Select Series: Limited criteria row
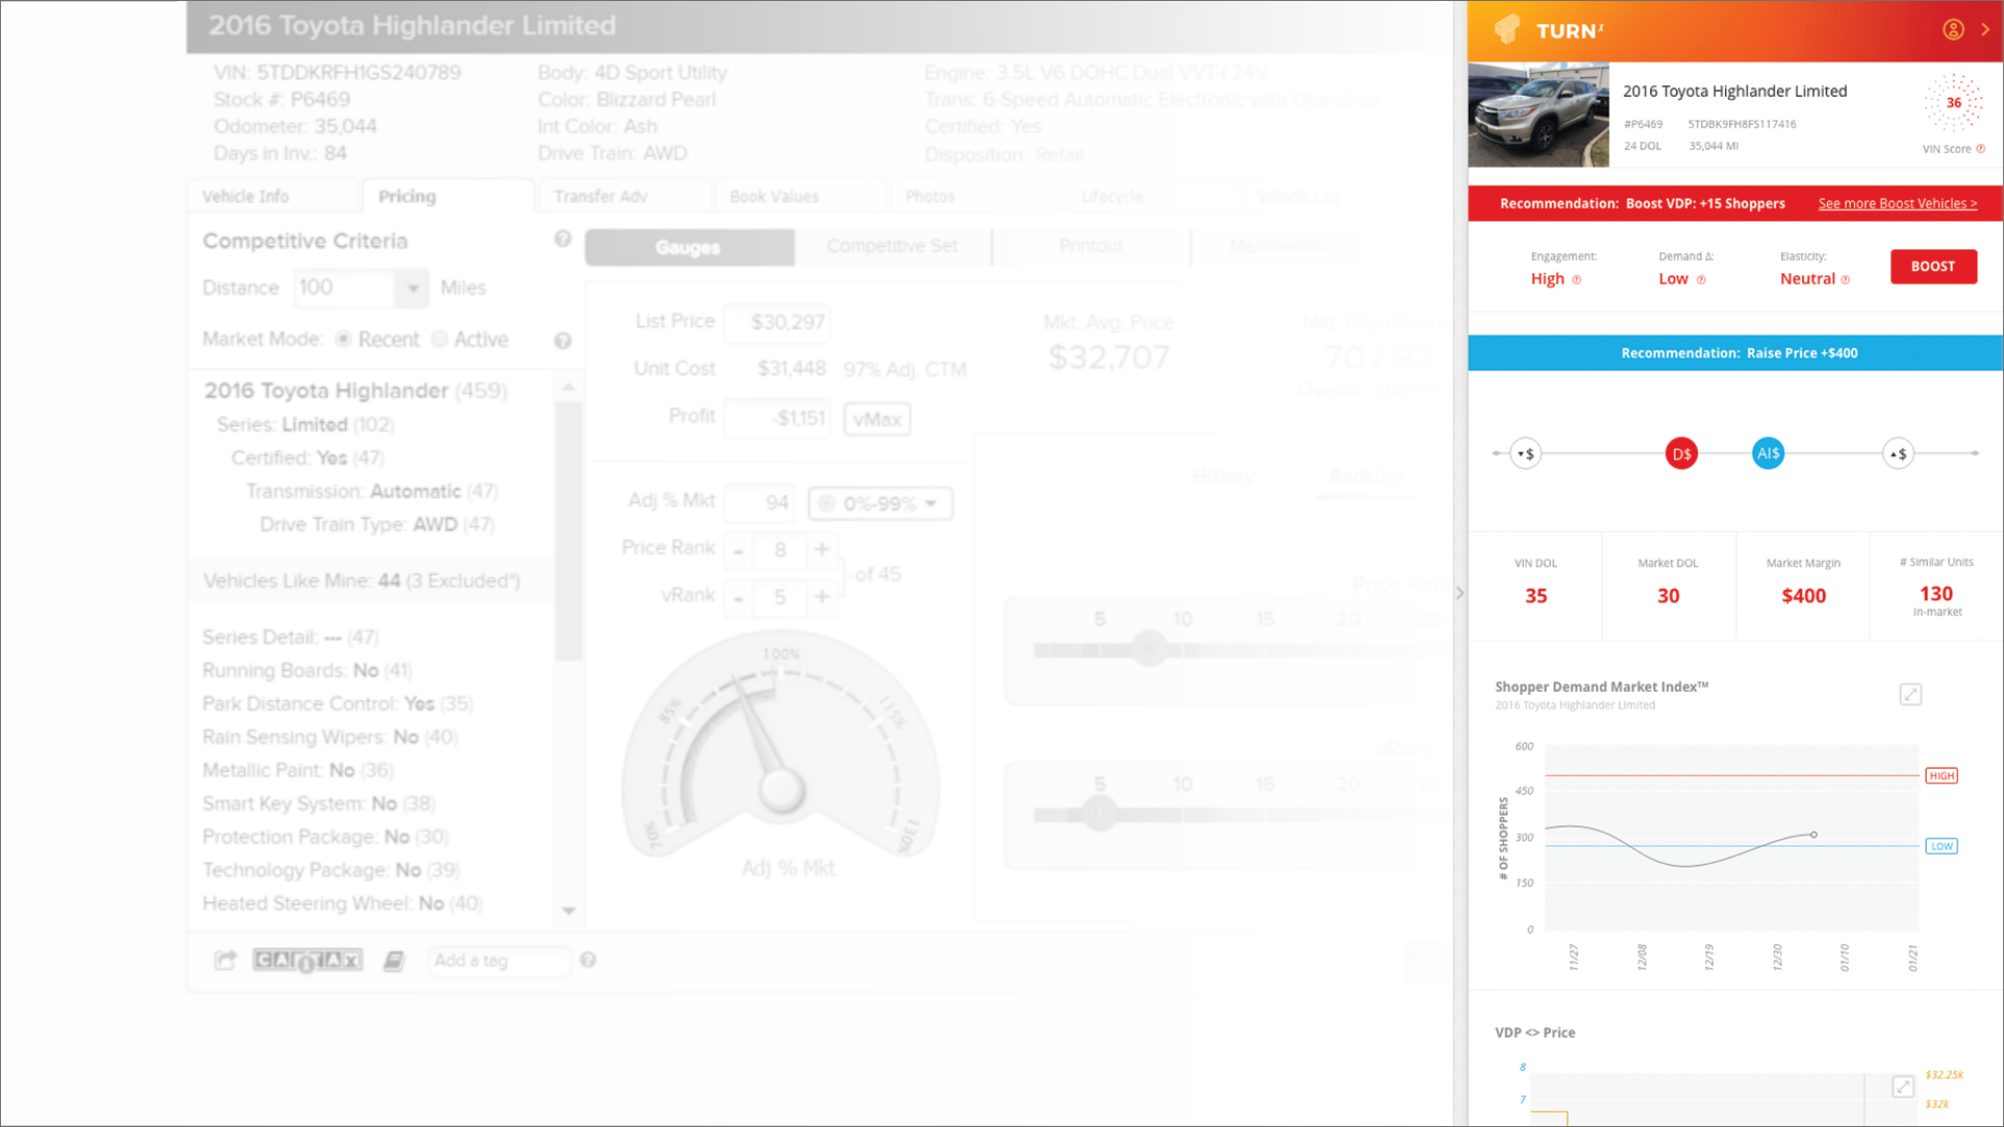Viewport: 2004px width, 1127px height. (x=305, y=425)
